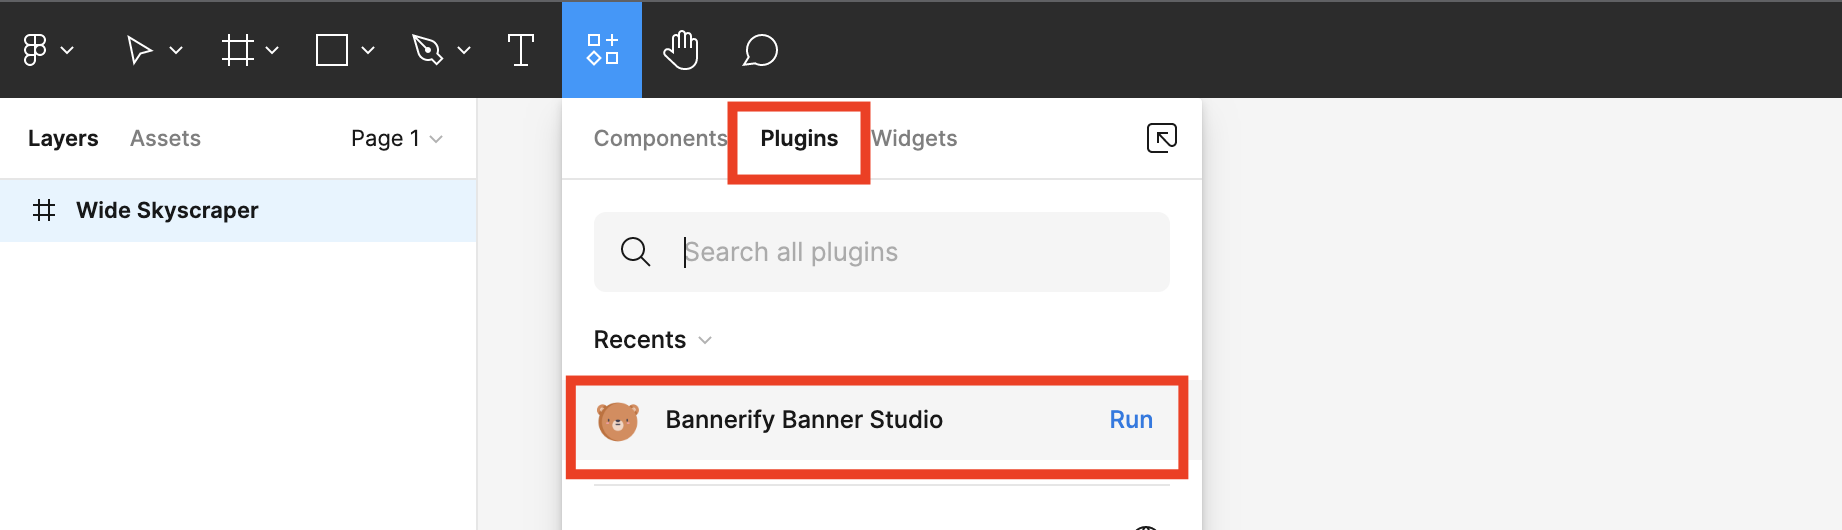Click the Search all plugins field
Image resolution: width=1842 pixels, height=530 pixels.
900,252
